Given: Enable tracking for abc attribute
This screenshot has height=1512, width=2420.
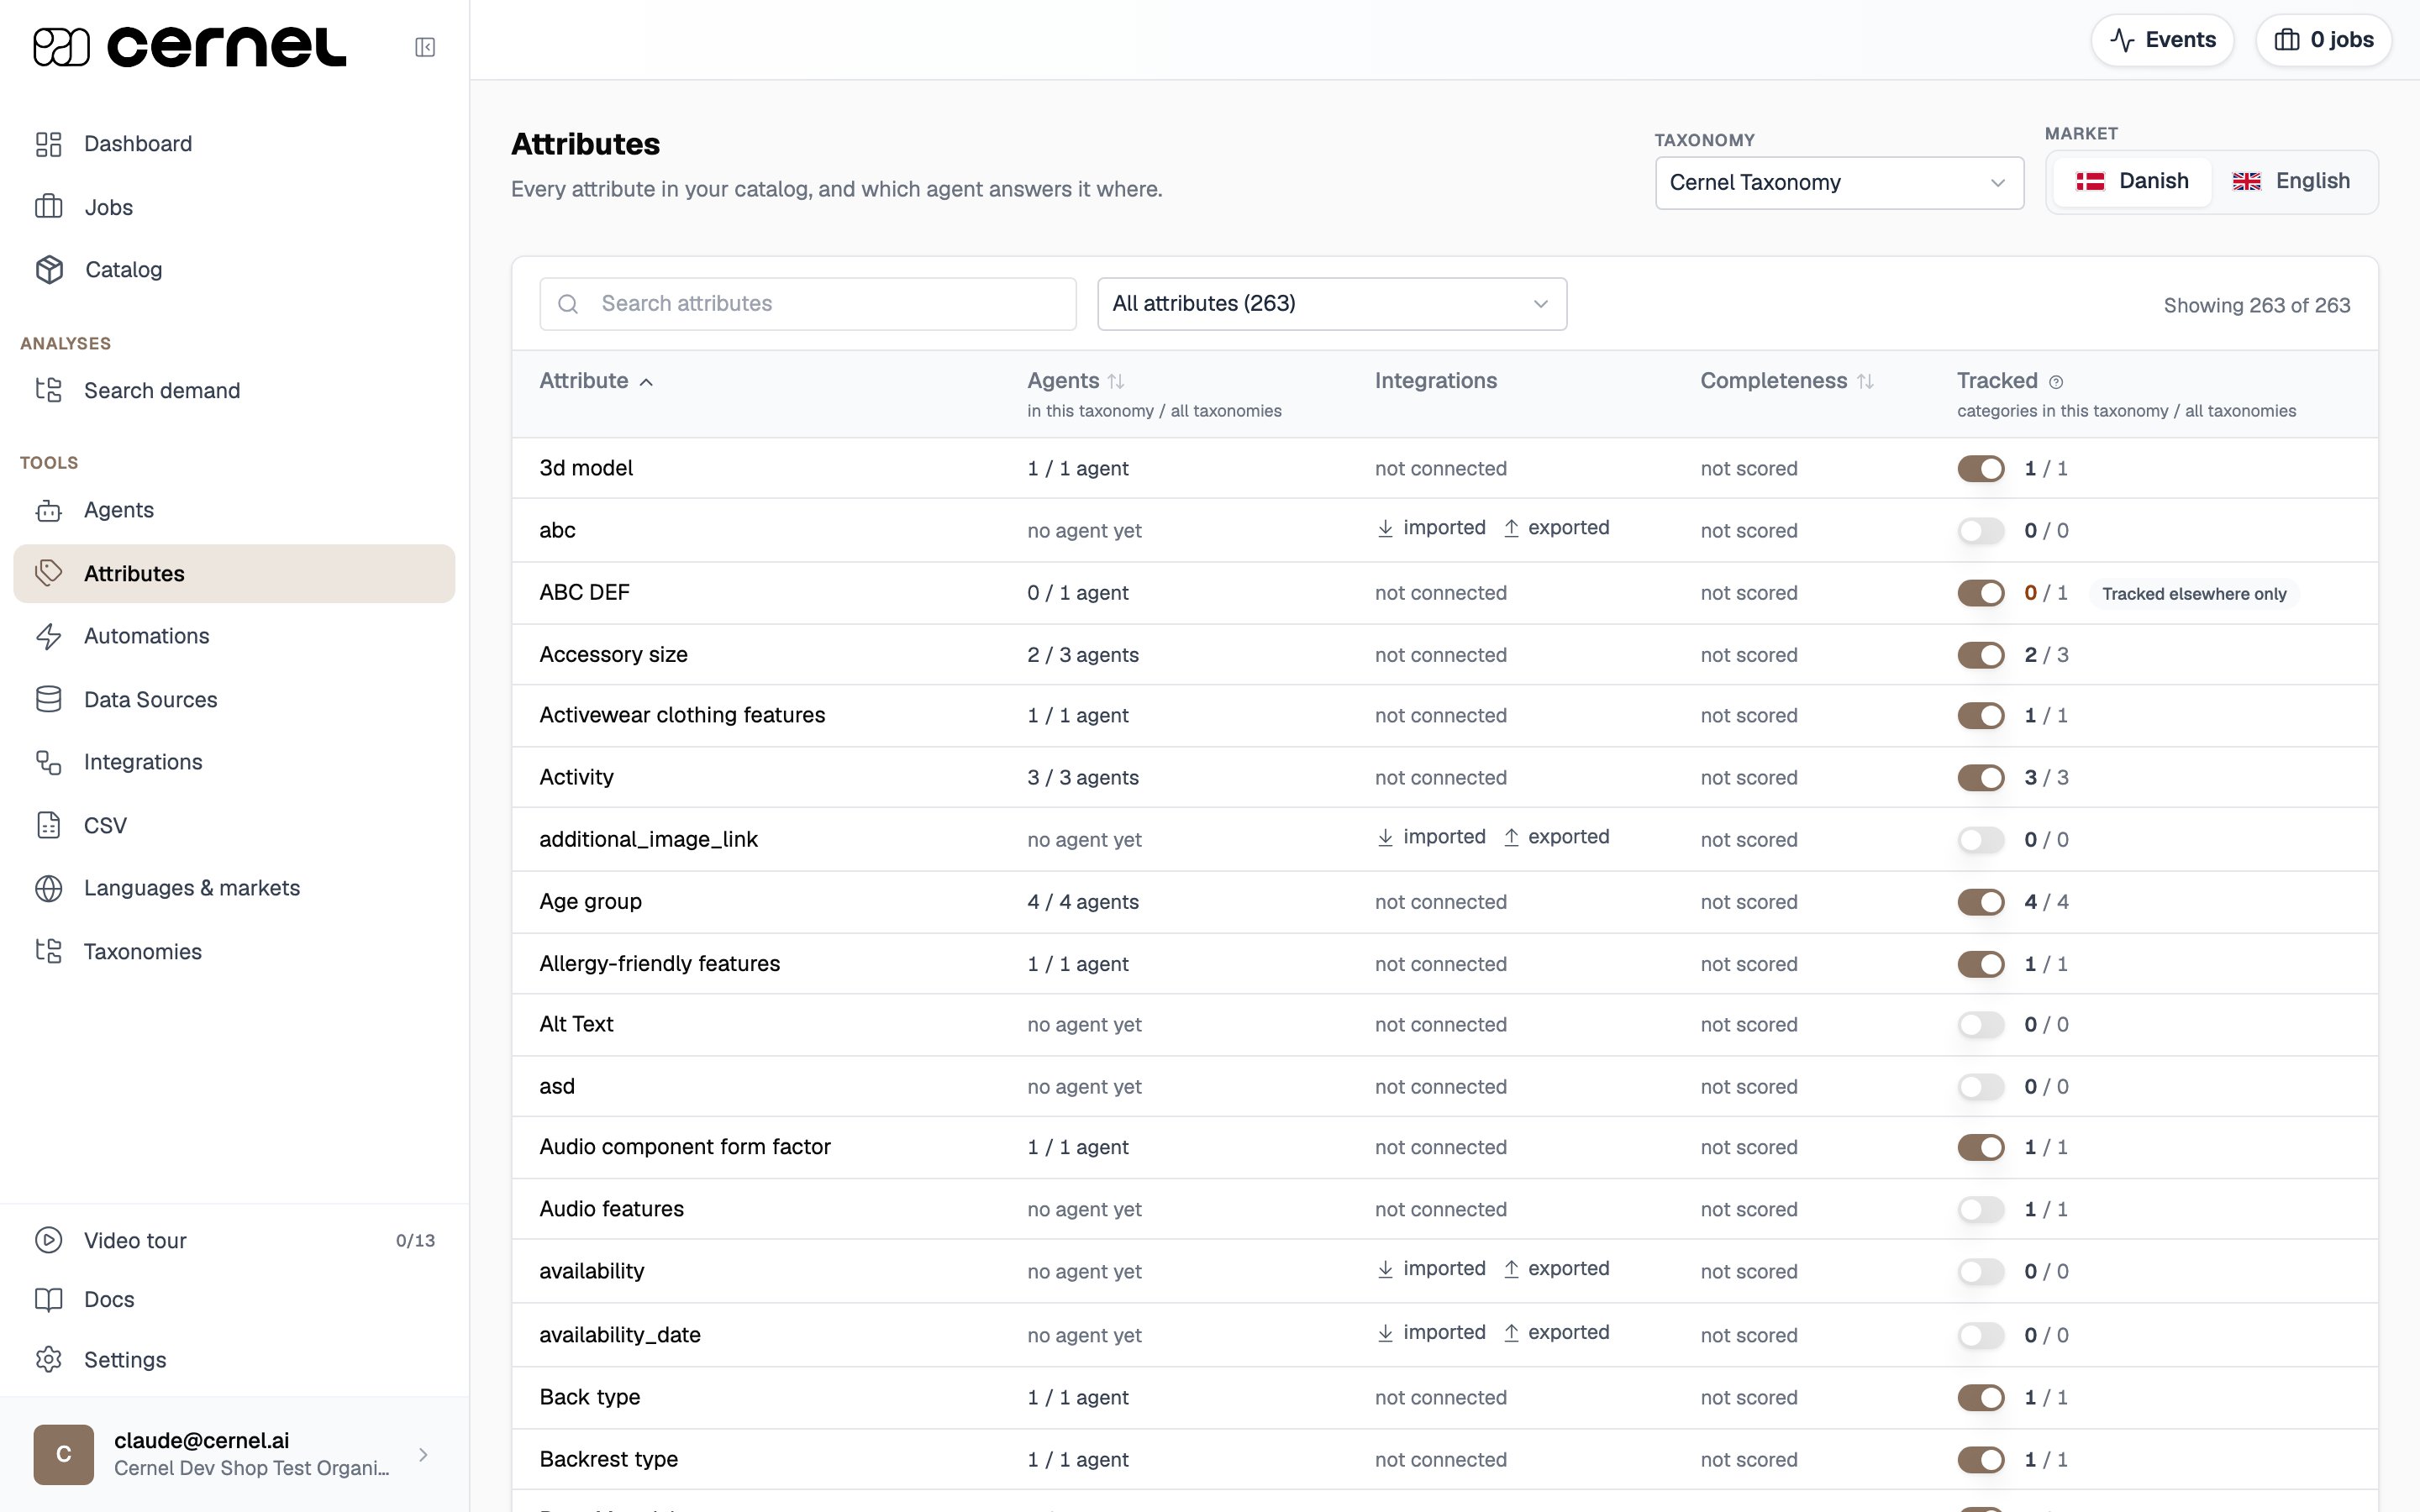Looking at the screenshot, I should tap(1980, 530).
